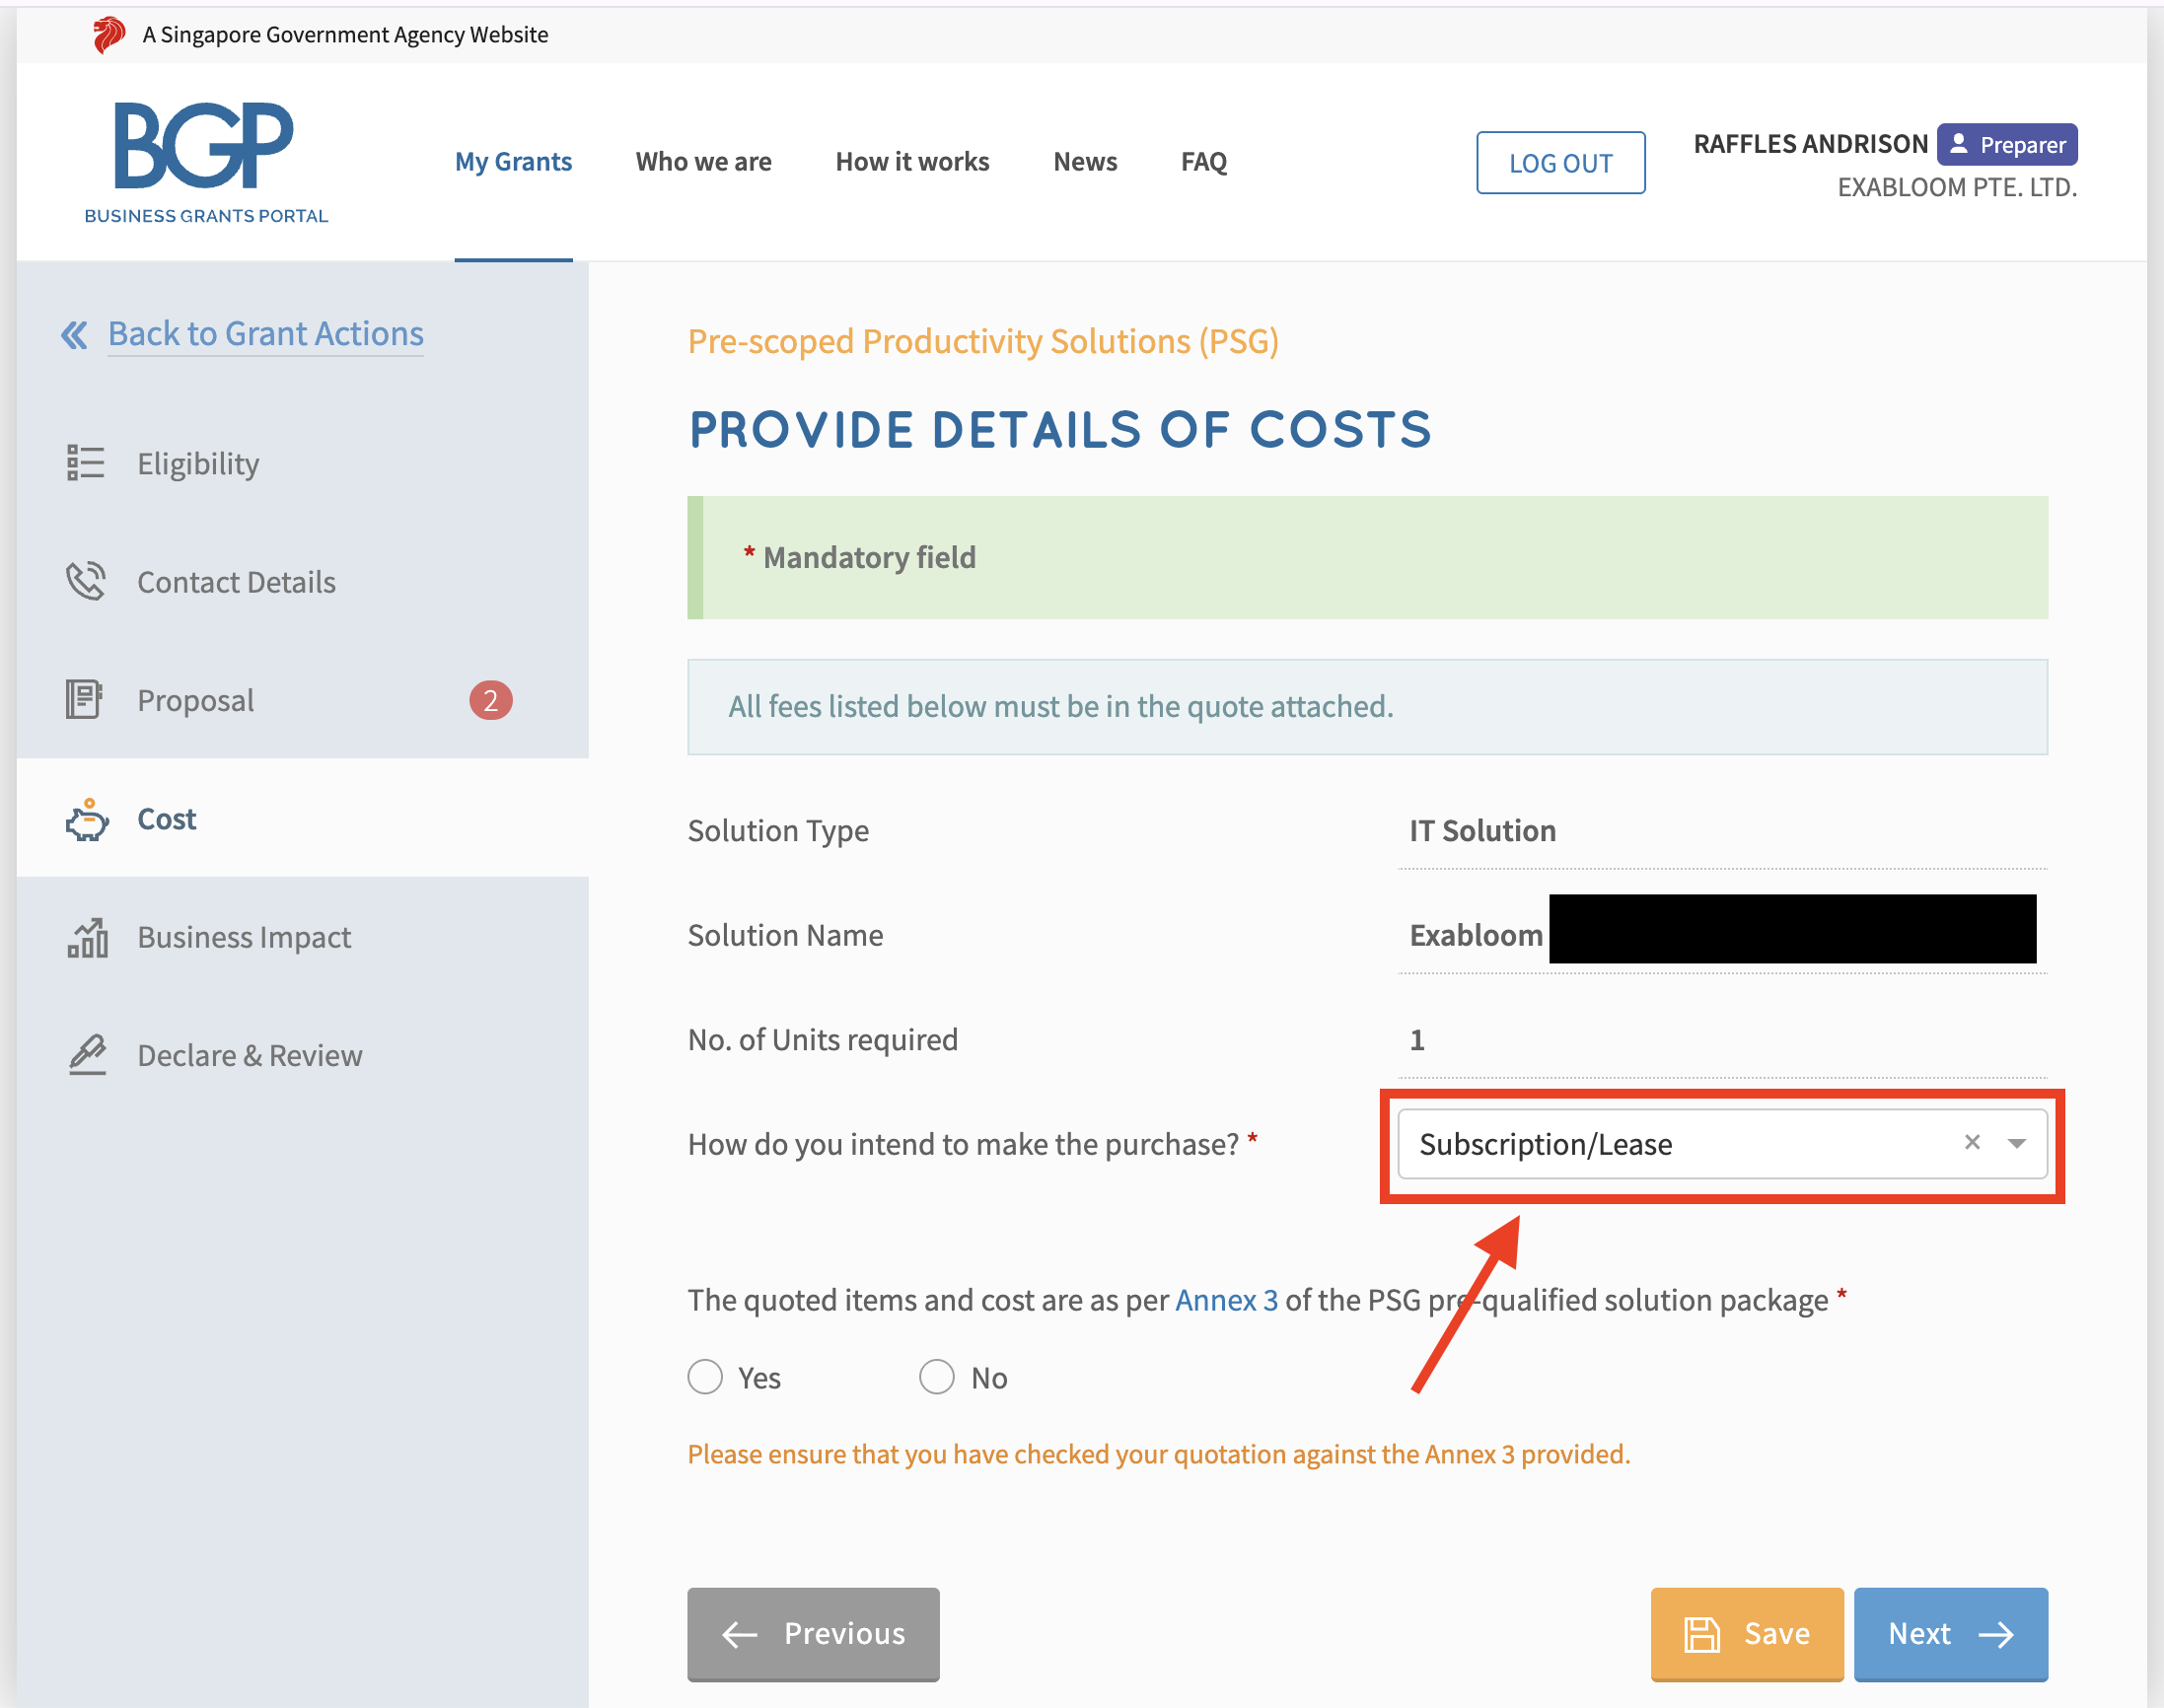
Task: Go to the Contact Details section
Action: [302, 581]
